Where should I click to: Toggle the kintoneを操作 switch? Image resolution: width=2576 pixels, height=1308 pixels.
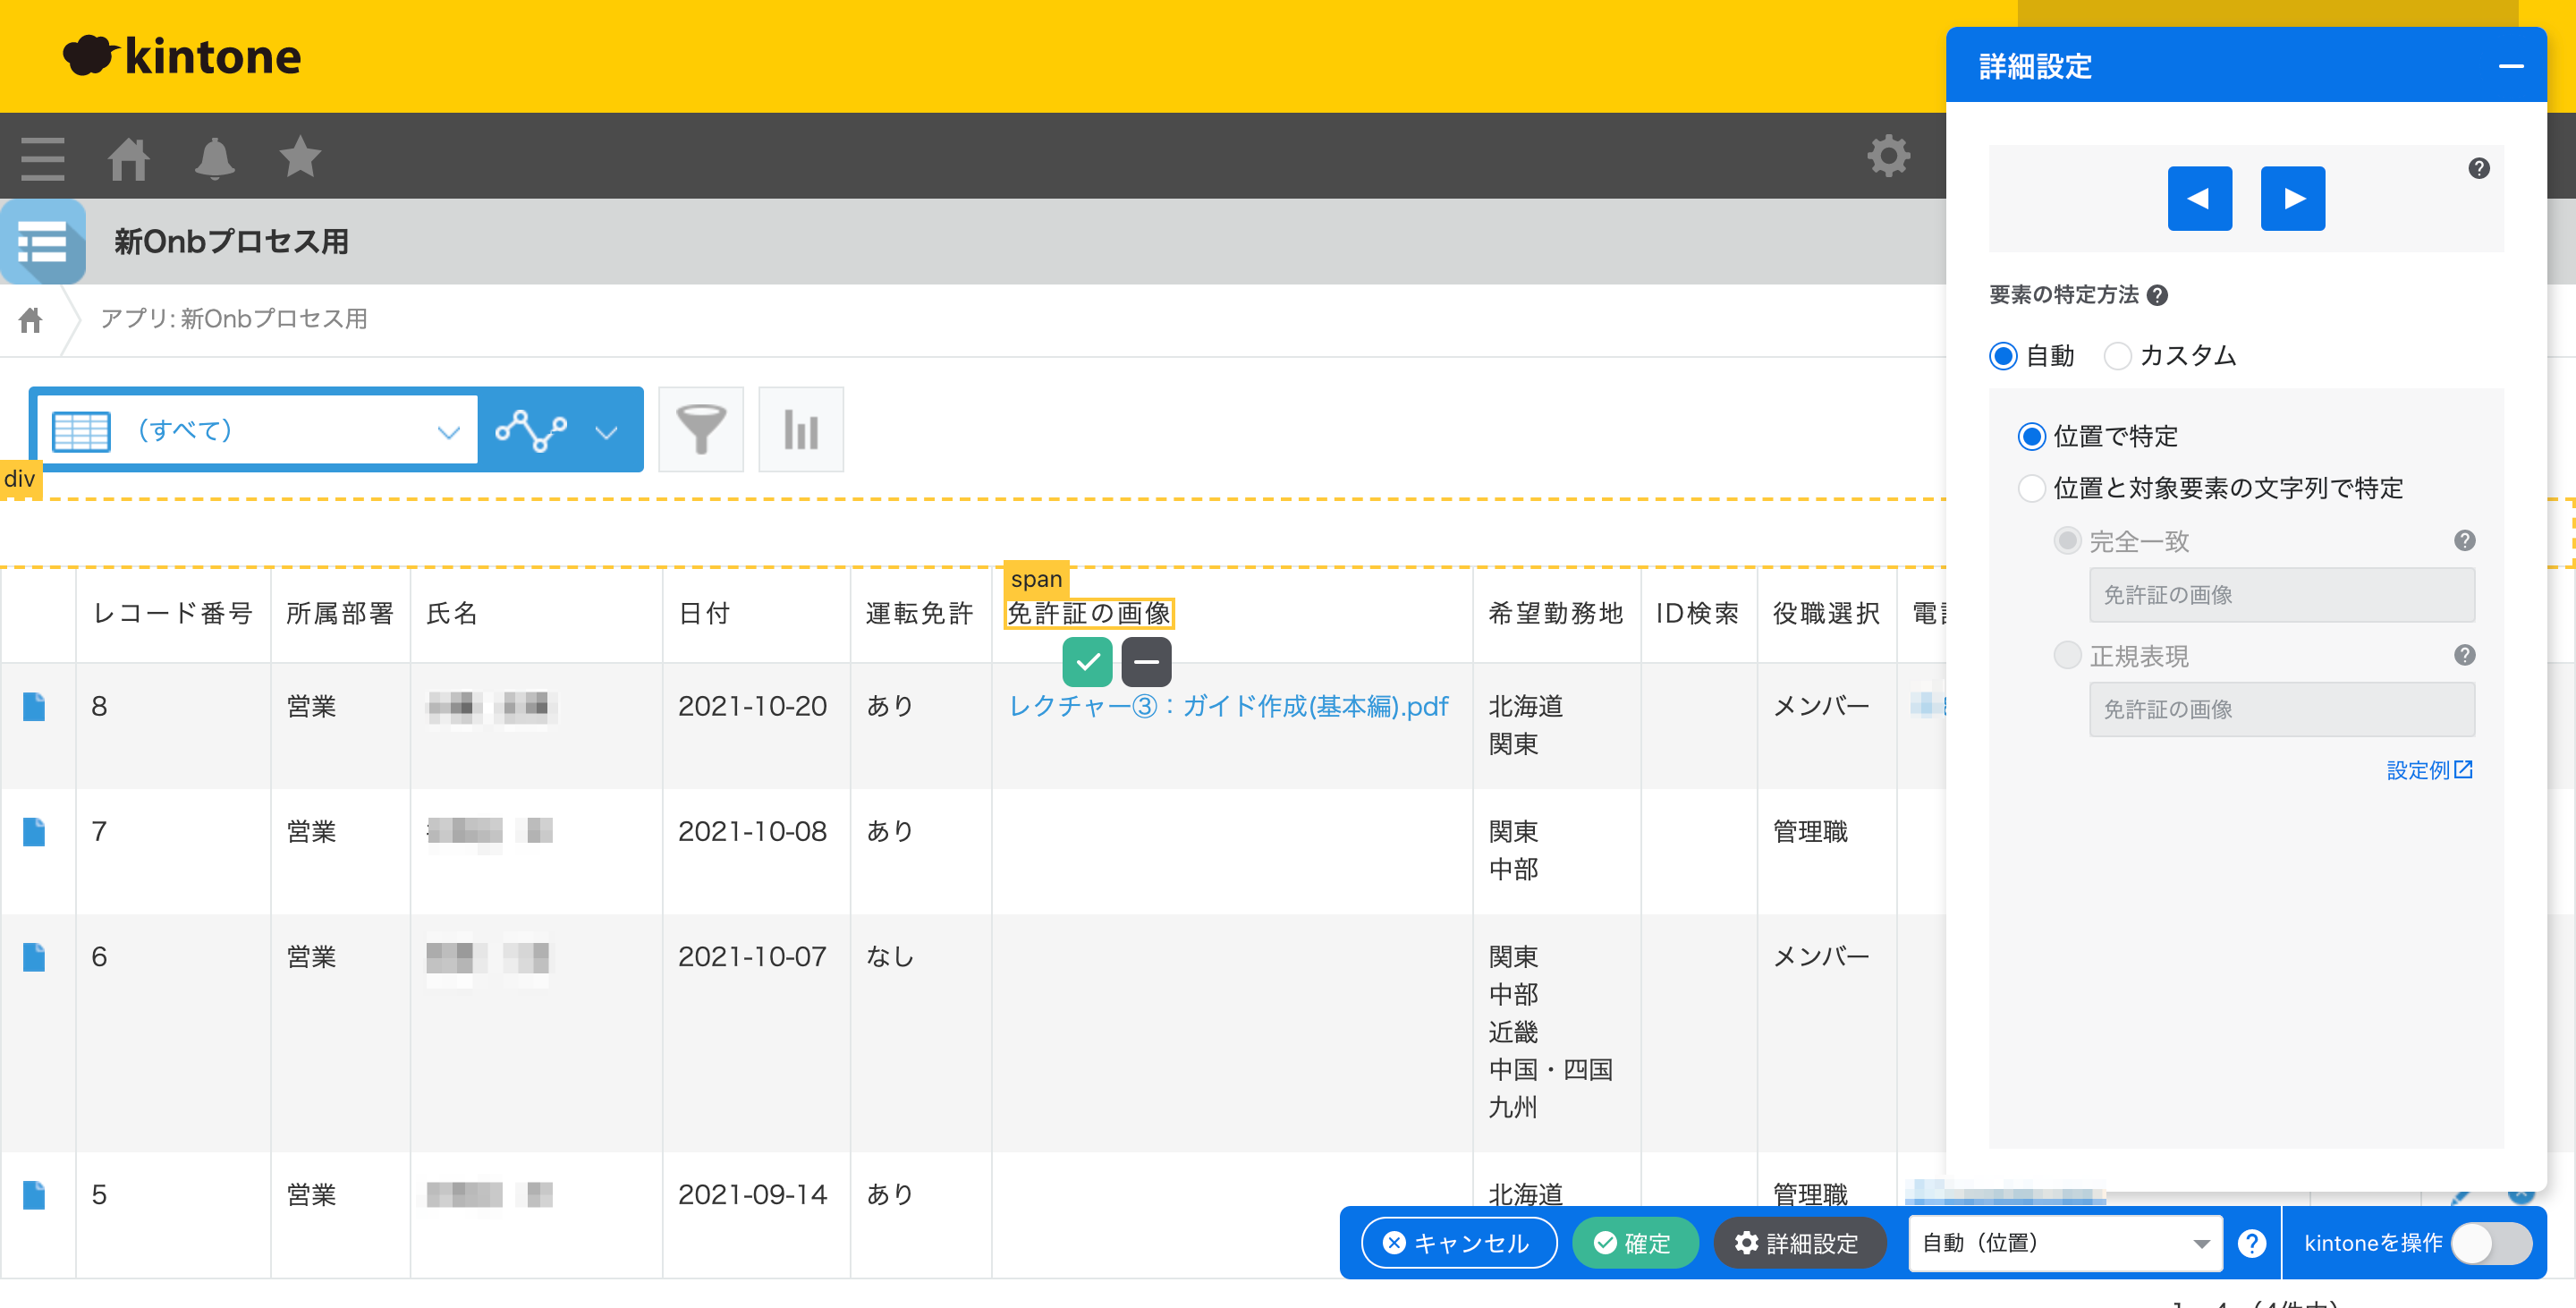point(2490,1243)
